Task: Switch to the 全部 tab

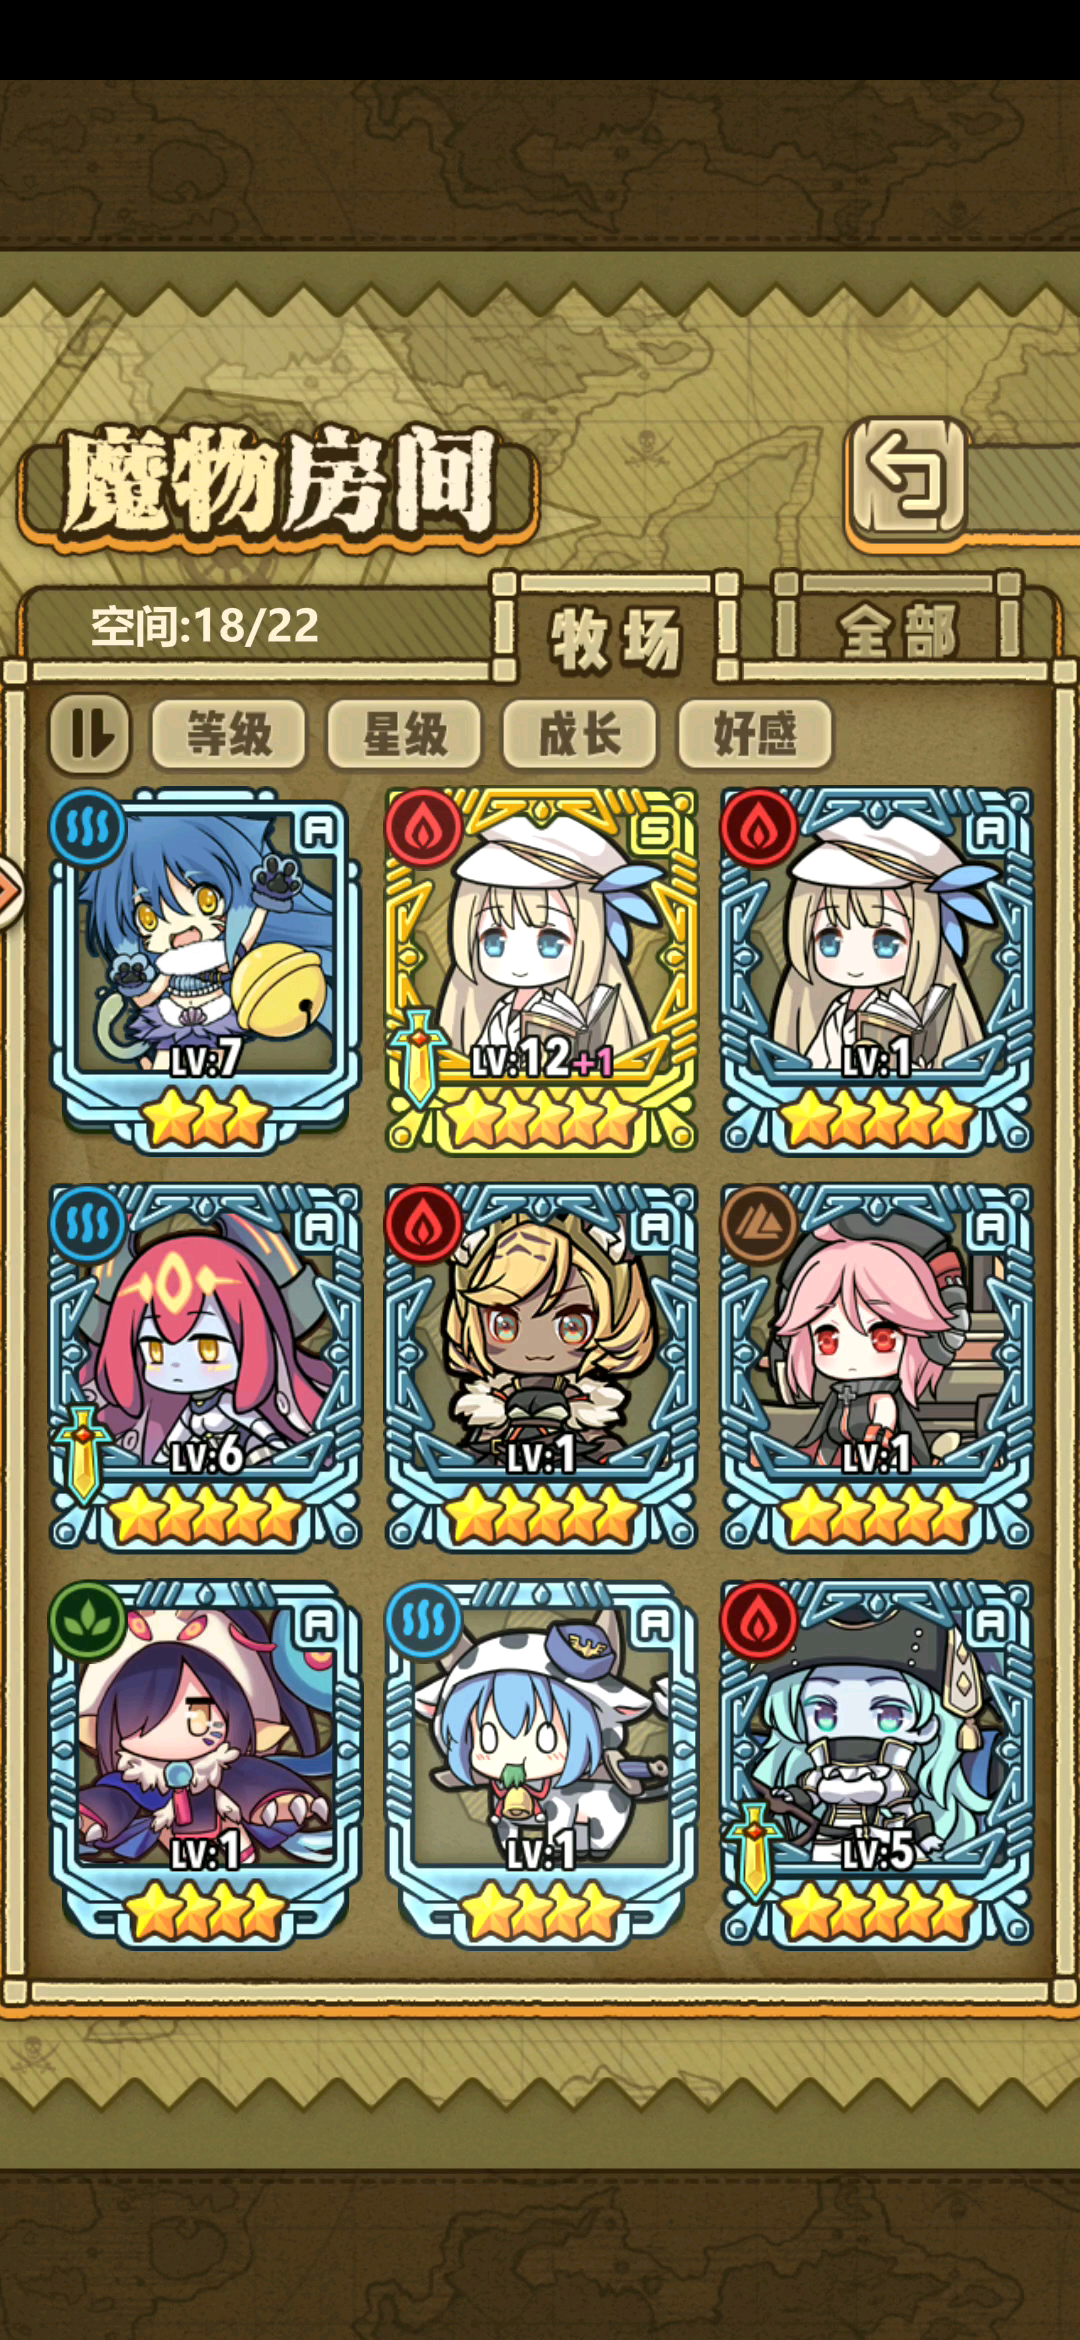Action: [897, 632]
